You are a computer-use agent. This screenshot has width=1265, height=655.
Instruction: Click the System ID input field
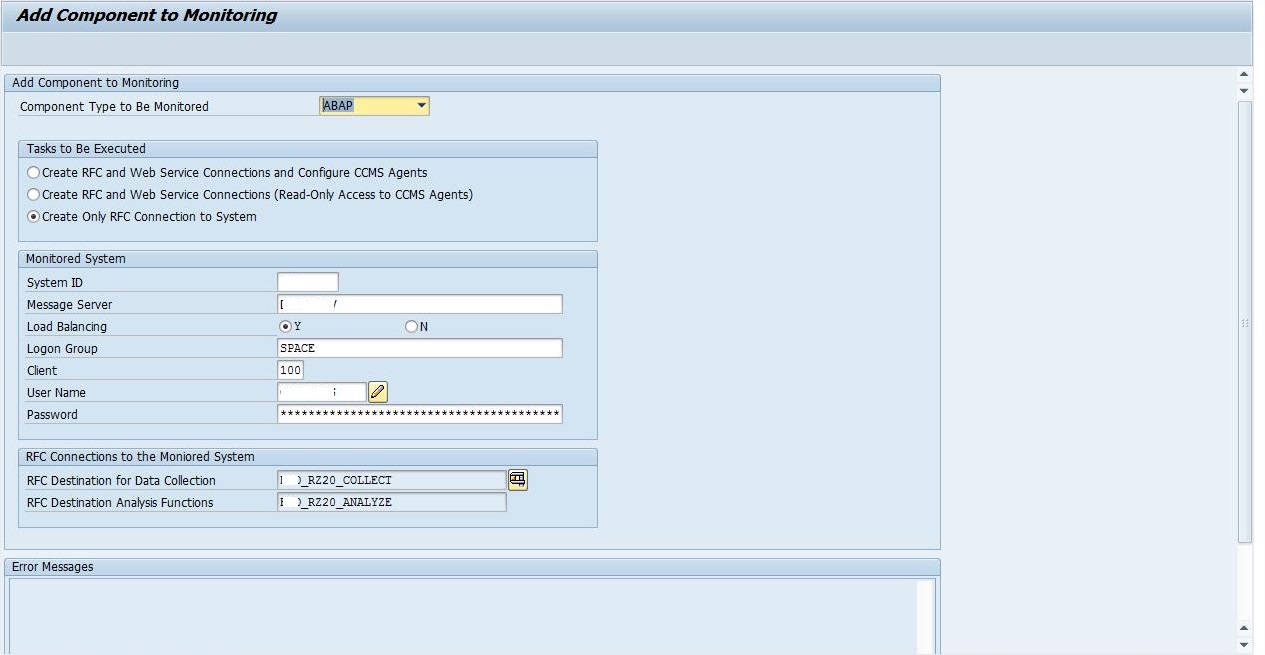point(307,281)
